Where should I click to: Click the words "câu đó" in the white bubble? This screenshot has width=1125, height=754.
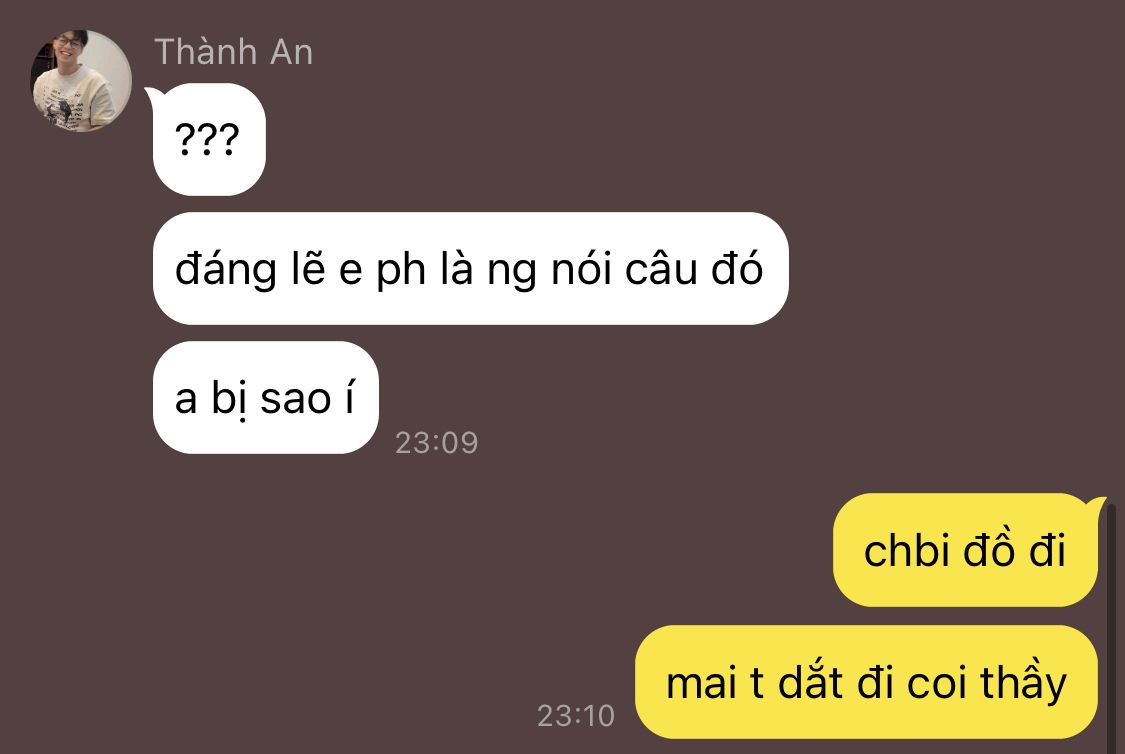[x=694, y=270]
